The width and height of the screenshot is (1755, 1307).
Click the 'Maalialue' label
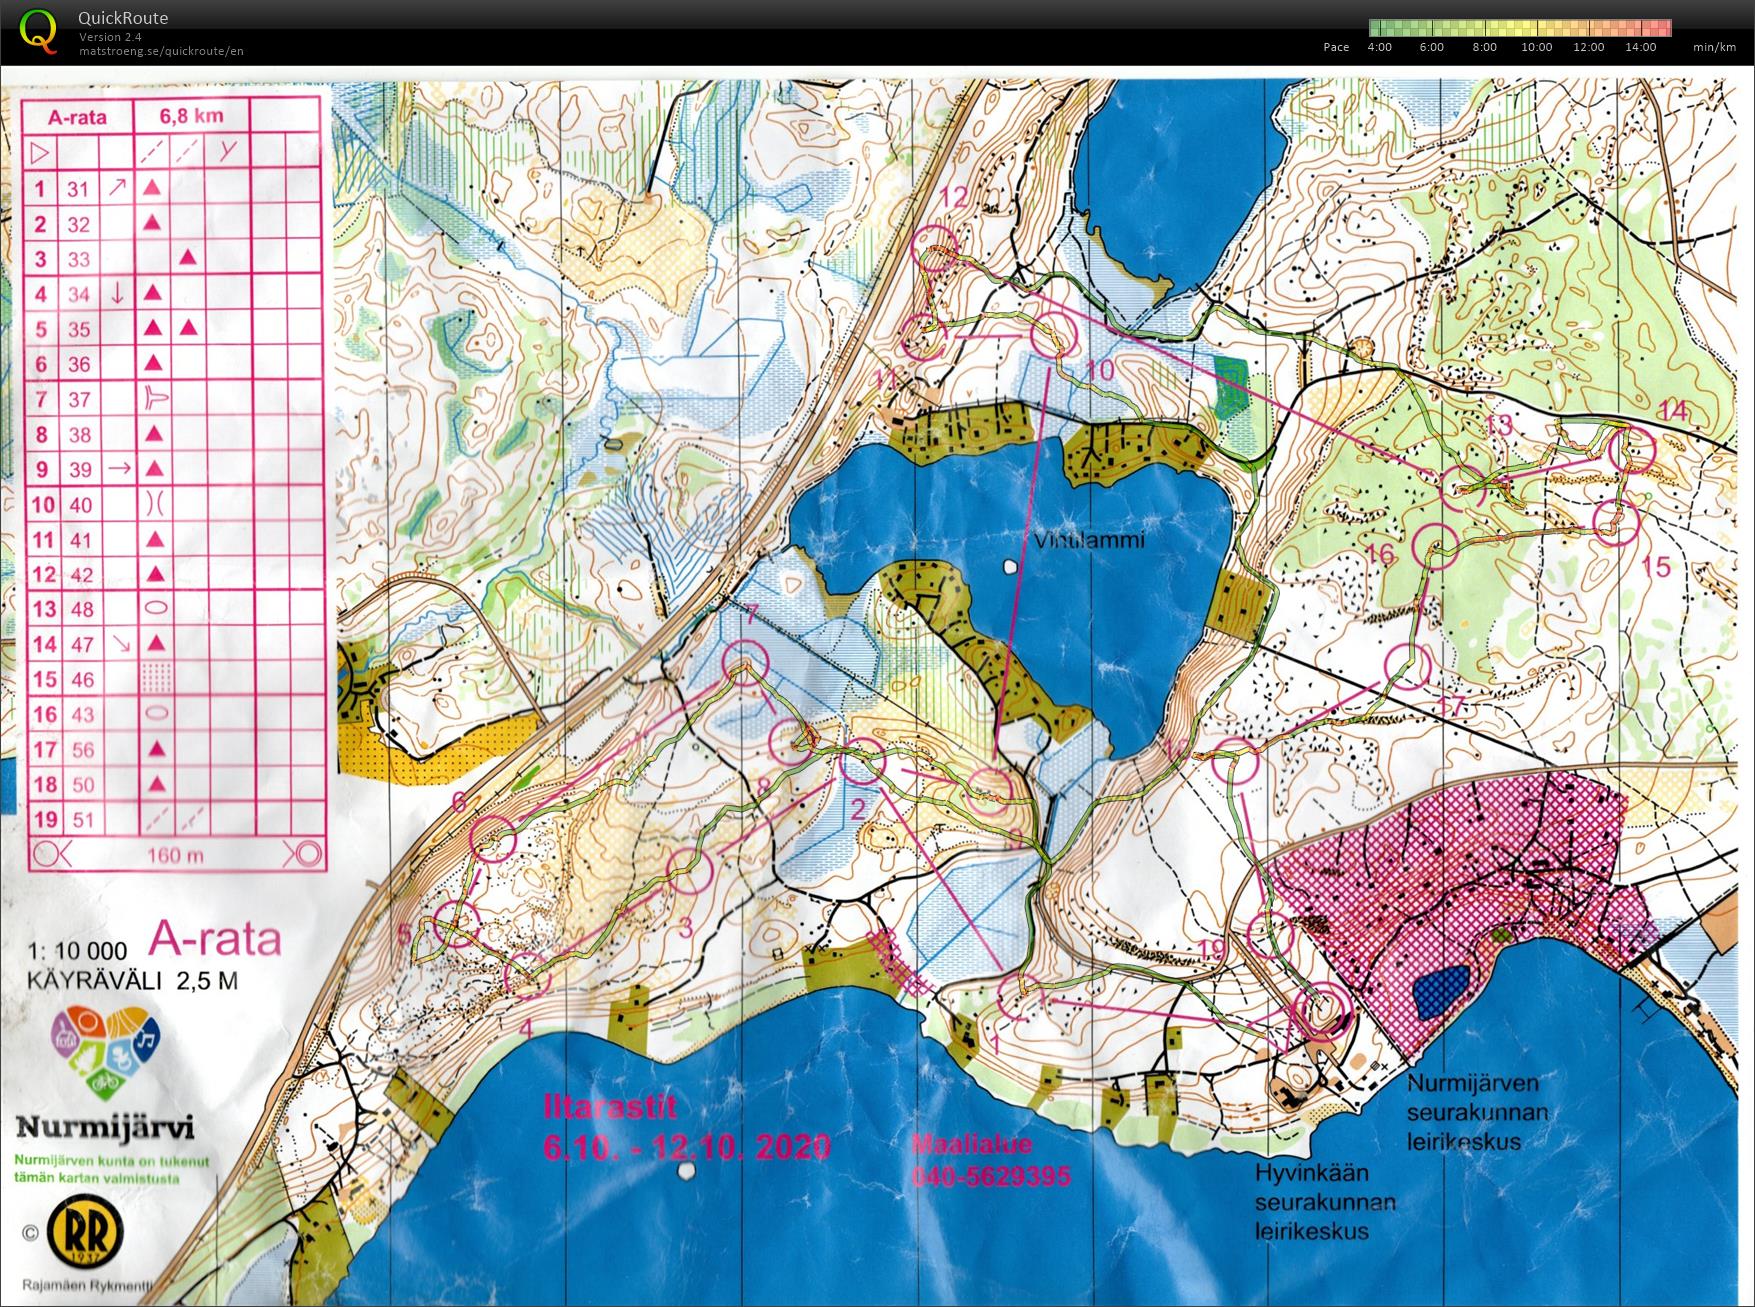(x=971, y=1145)
